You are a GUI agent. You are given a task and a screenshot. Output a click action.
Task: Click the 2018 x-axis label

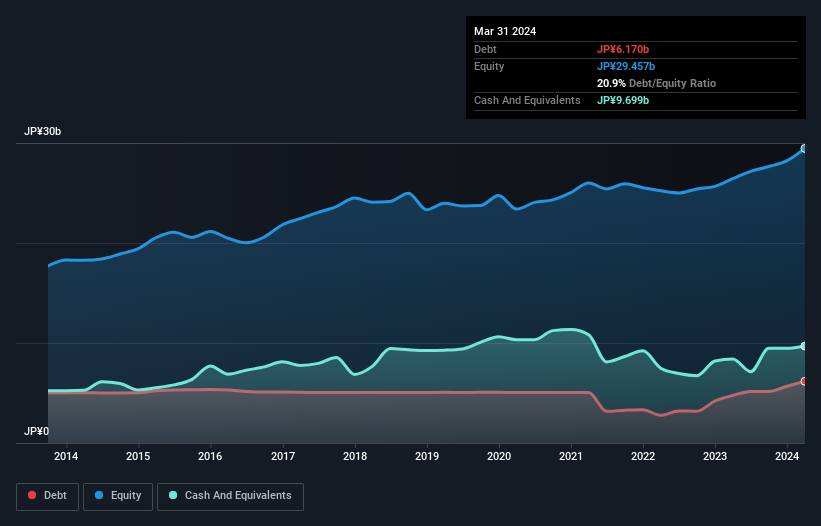[x=354, y=457]
